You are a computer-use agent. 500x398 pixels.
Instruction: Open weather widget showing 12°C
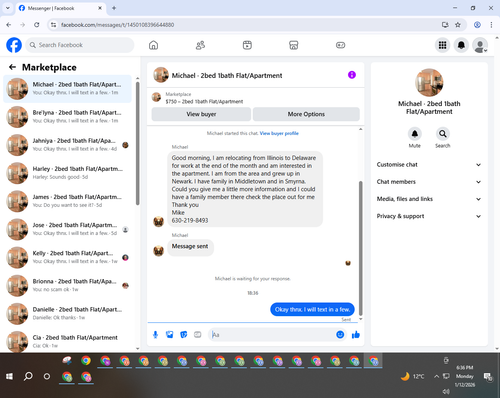[x=413, y=376]
